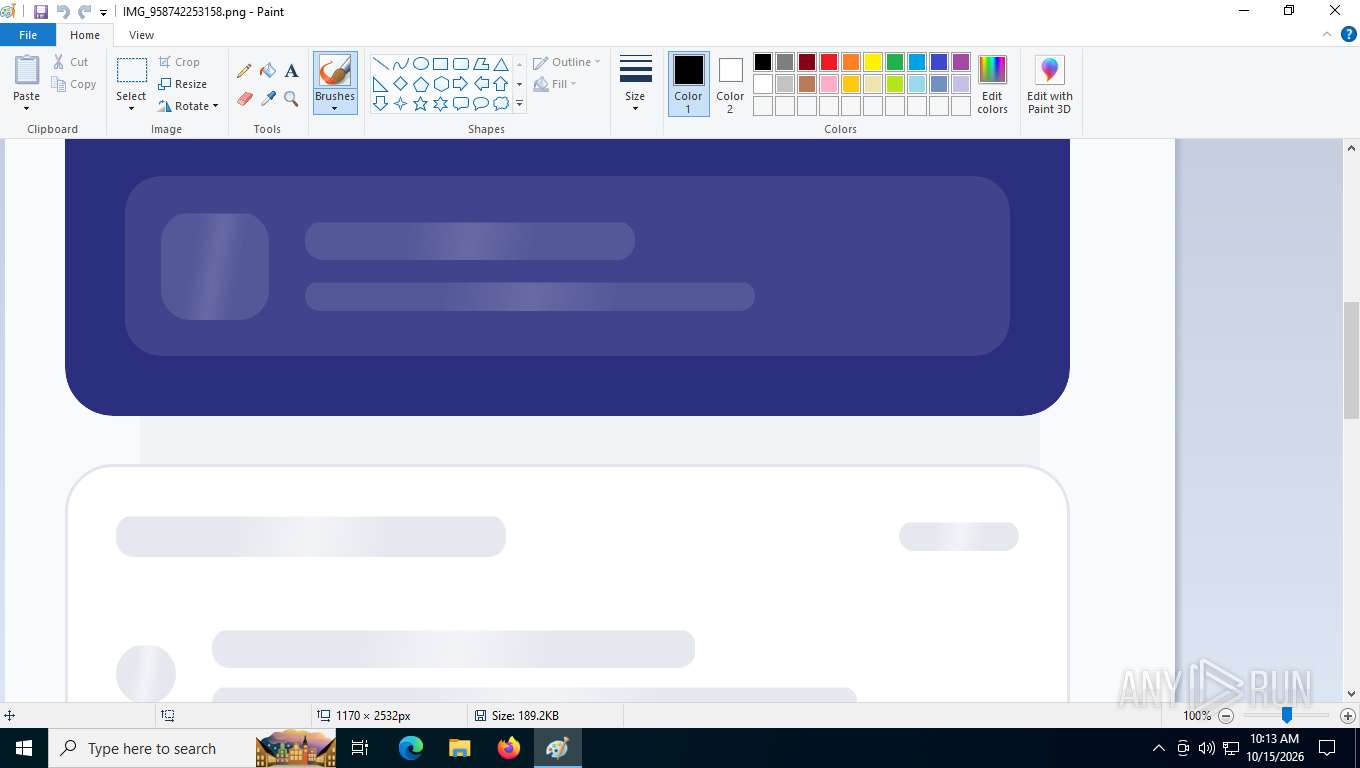Open the shape Fill dropdown
This screenshot has height=768, width=1360.
point(555,84)
